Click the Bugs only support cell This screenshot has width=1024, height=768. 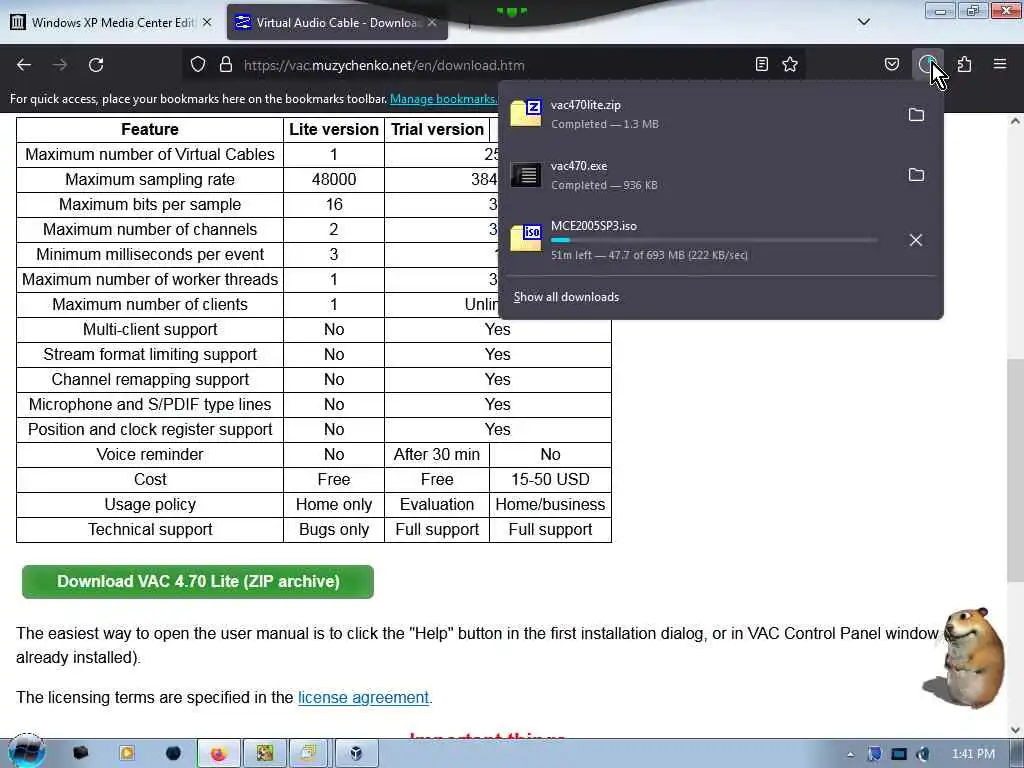[334, 530]
